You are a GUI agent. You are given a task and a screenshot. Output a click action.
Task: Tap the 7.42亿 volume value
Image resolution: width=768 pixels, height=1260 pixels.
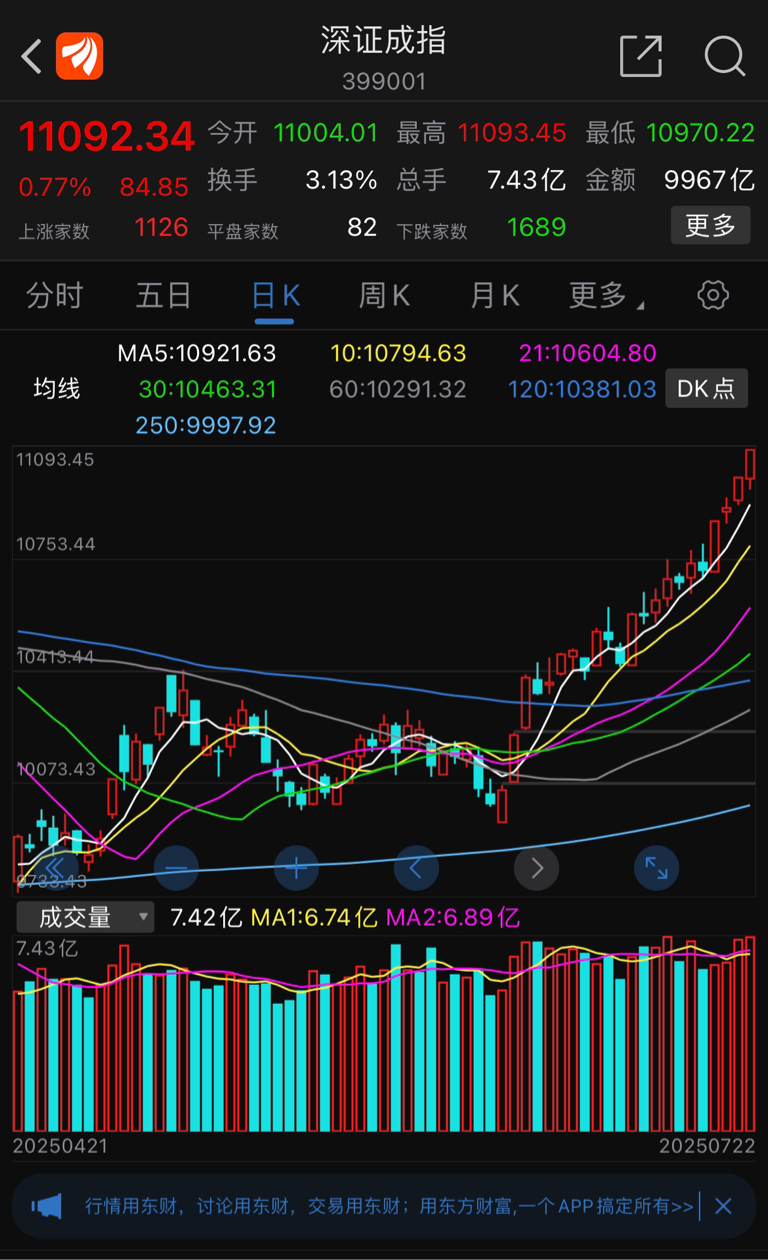tap(206, 917)
